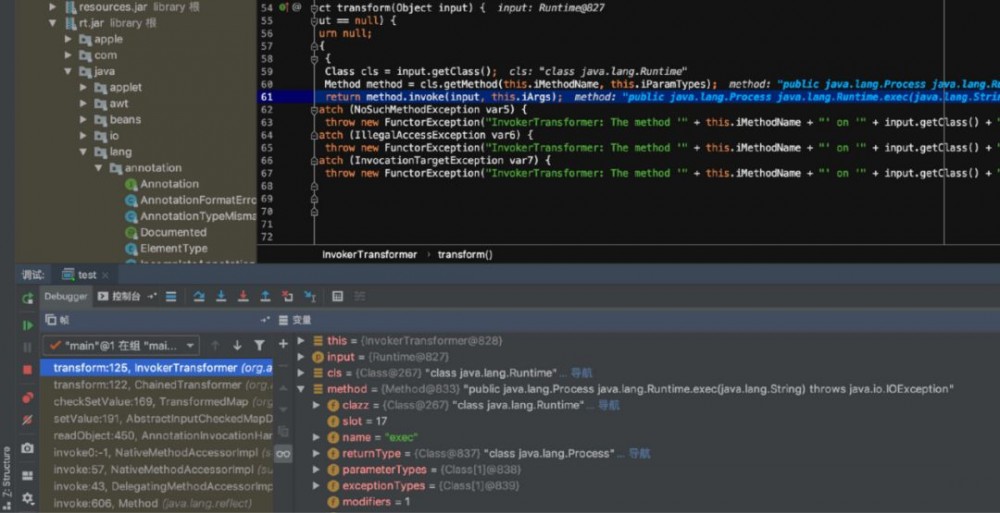Close the test debug session tab
Image resolution: width=1000 pixels, height=513 pixels.
click(105, 276)
